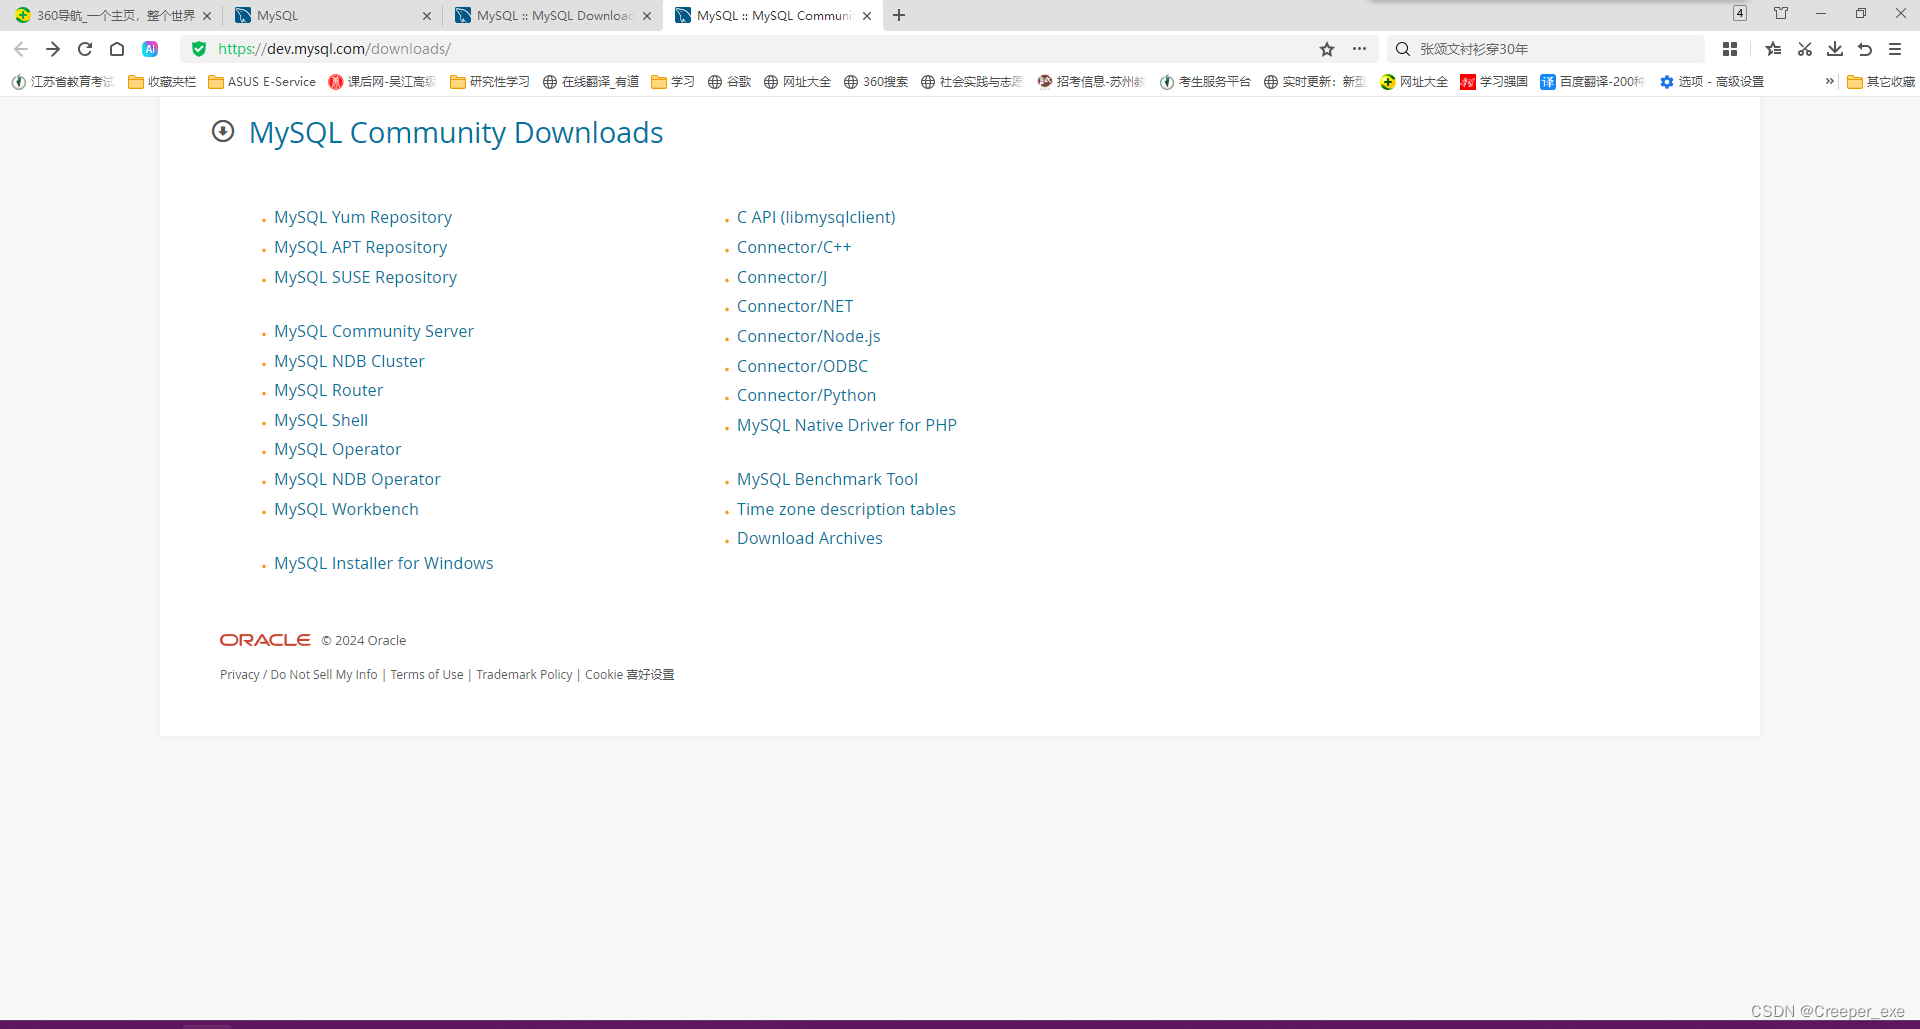Open the browser hamburger menu

pos(1895,49)
